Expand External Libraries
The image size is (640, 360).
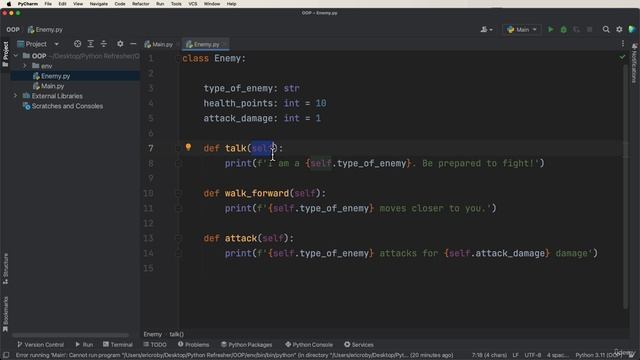click(16, 96)
